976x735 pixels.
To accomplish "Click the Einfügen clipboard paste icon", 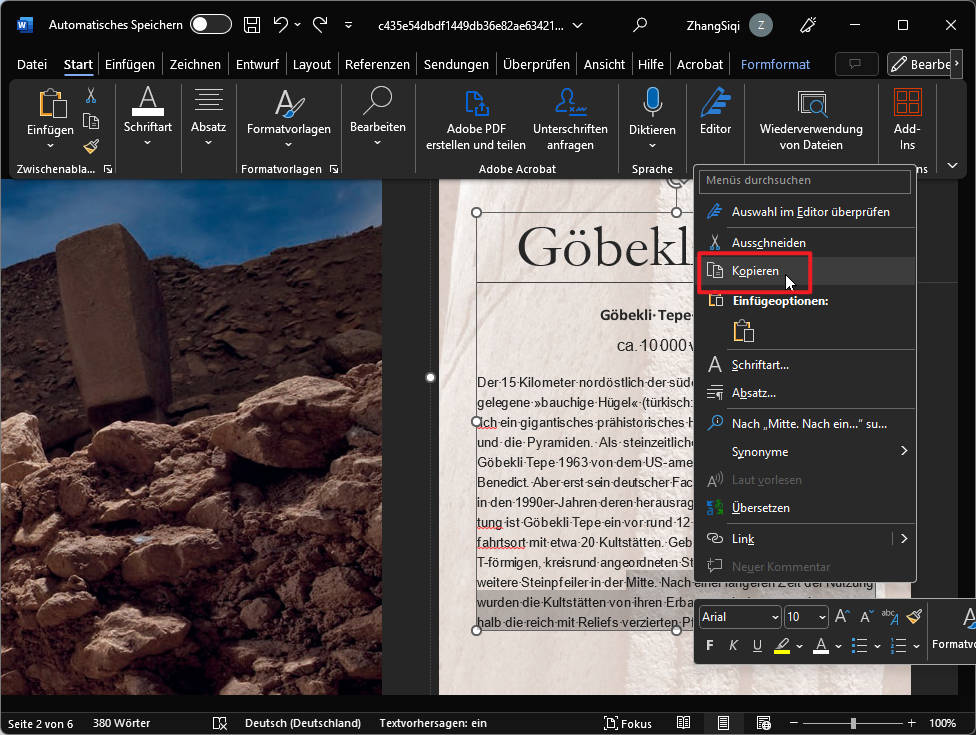I will [x=52, y=103].
